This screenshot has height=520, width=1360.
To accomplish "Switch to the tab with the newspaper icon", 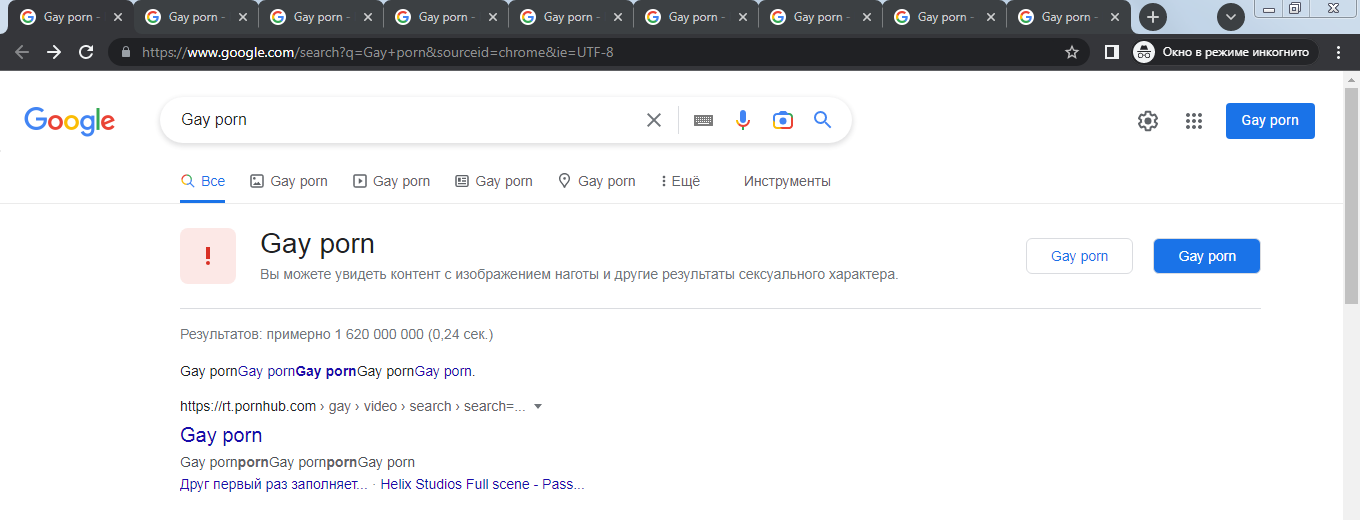I will coord(494,181).
